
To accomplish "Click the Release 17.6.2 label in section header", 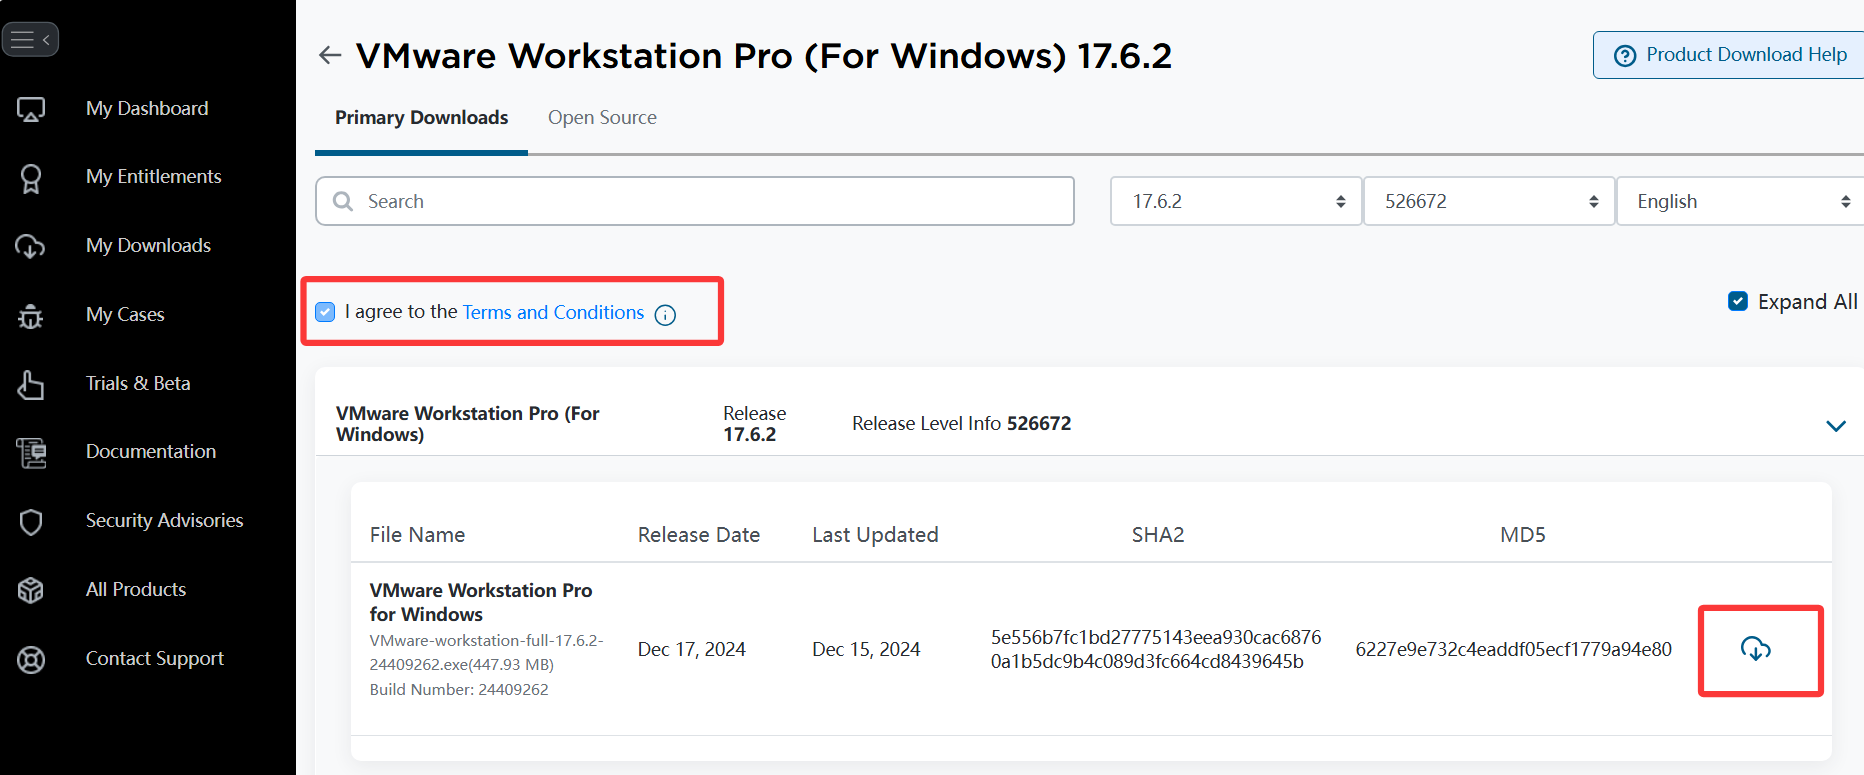I will point(754,423).
